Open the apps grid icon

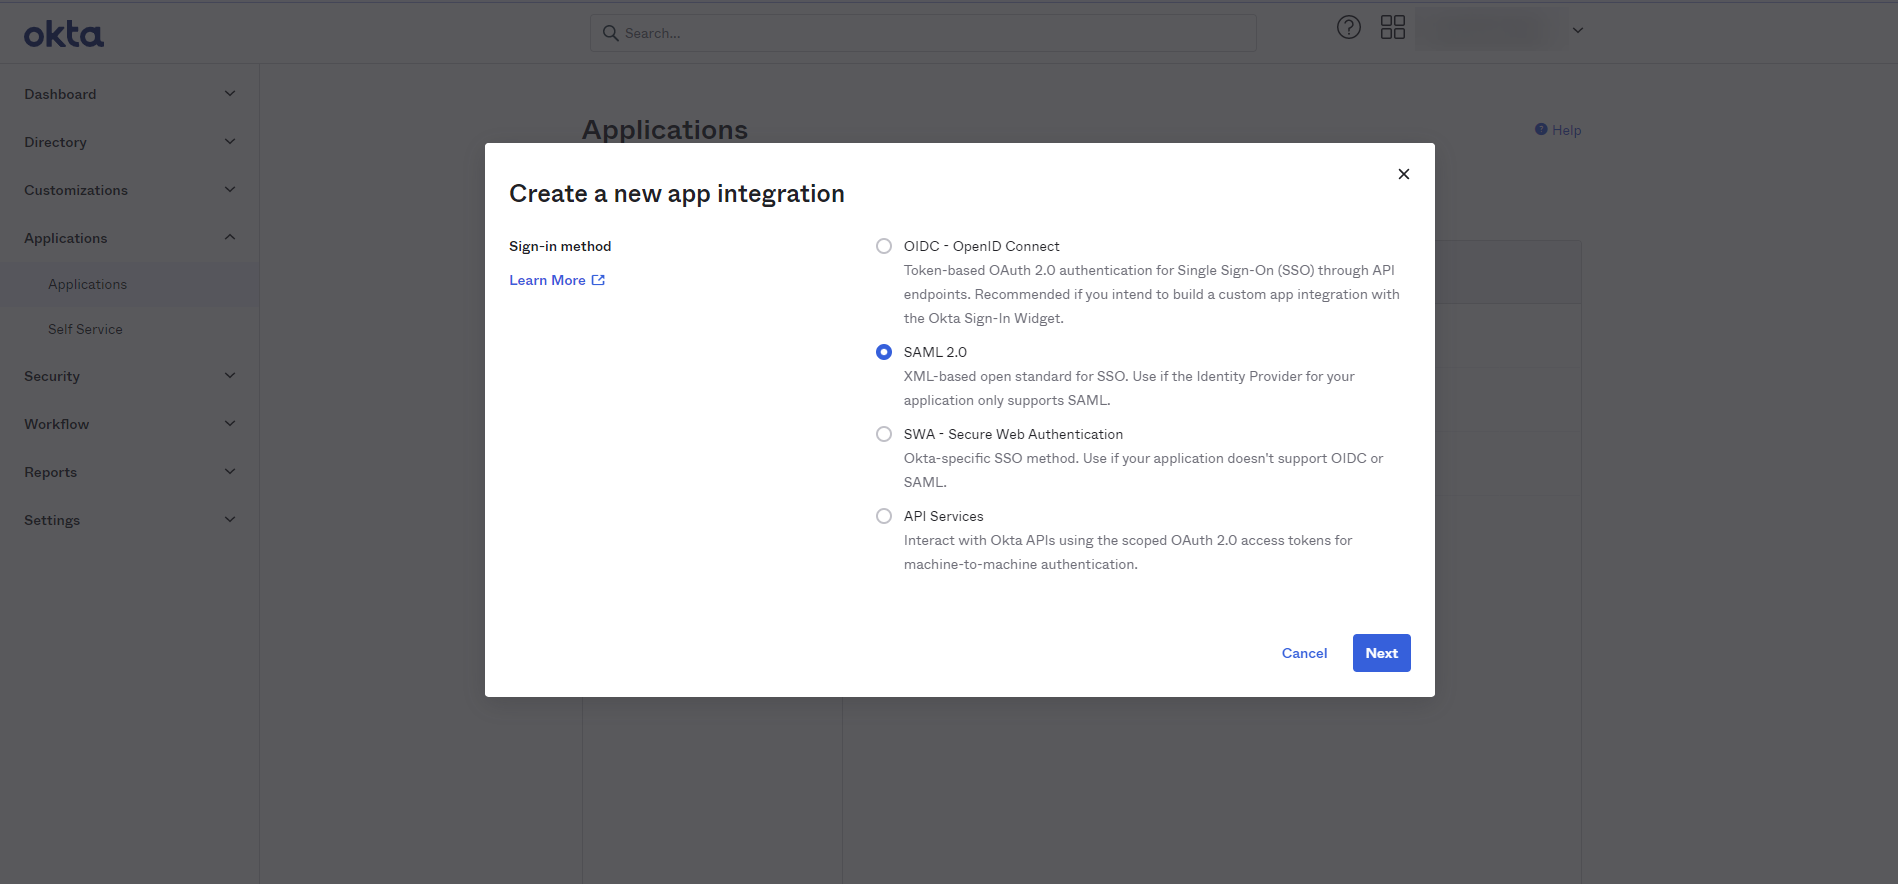[x=1392, y=28]
